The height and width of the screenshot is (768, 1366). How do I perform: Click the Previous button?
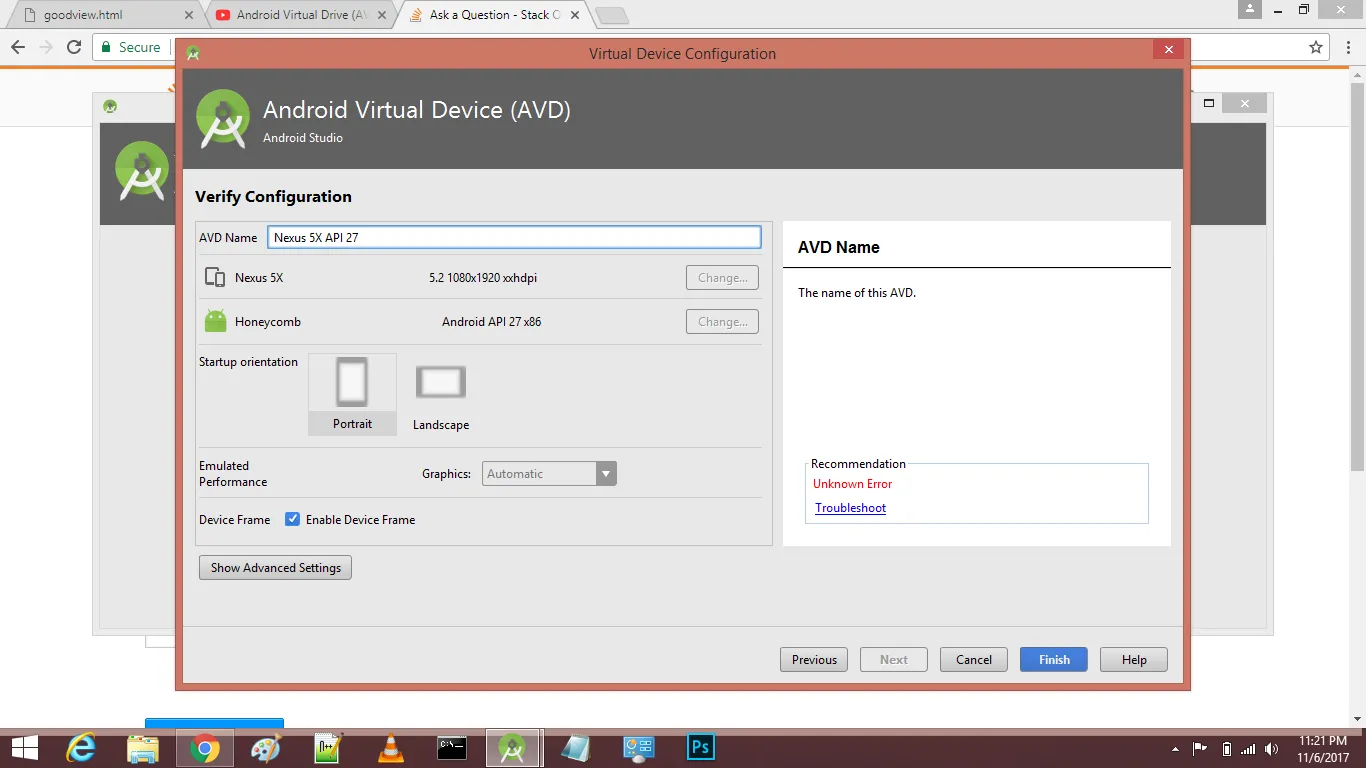point(814,660)
